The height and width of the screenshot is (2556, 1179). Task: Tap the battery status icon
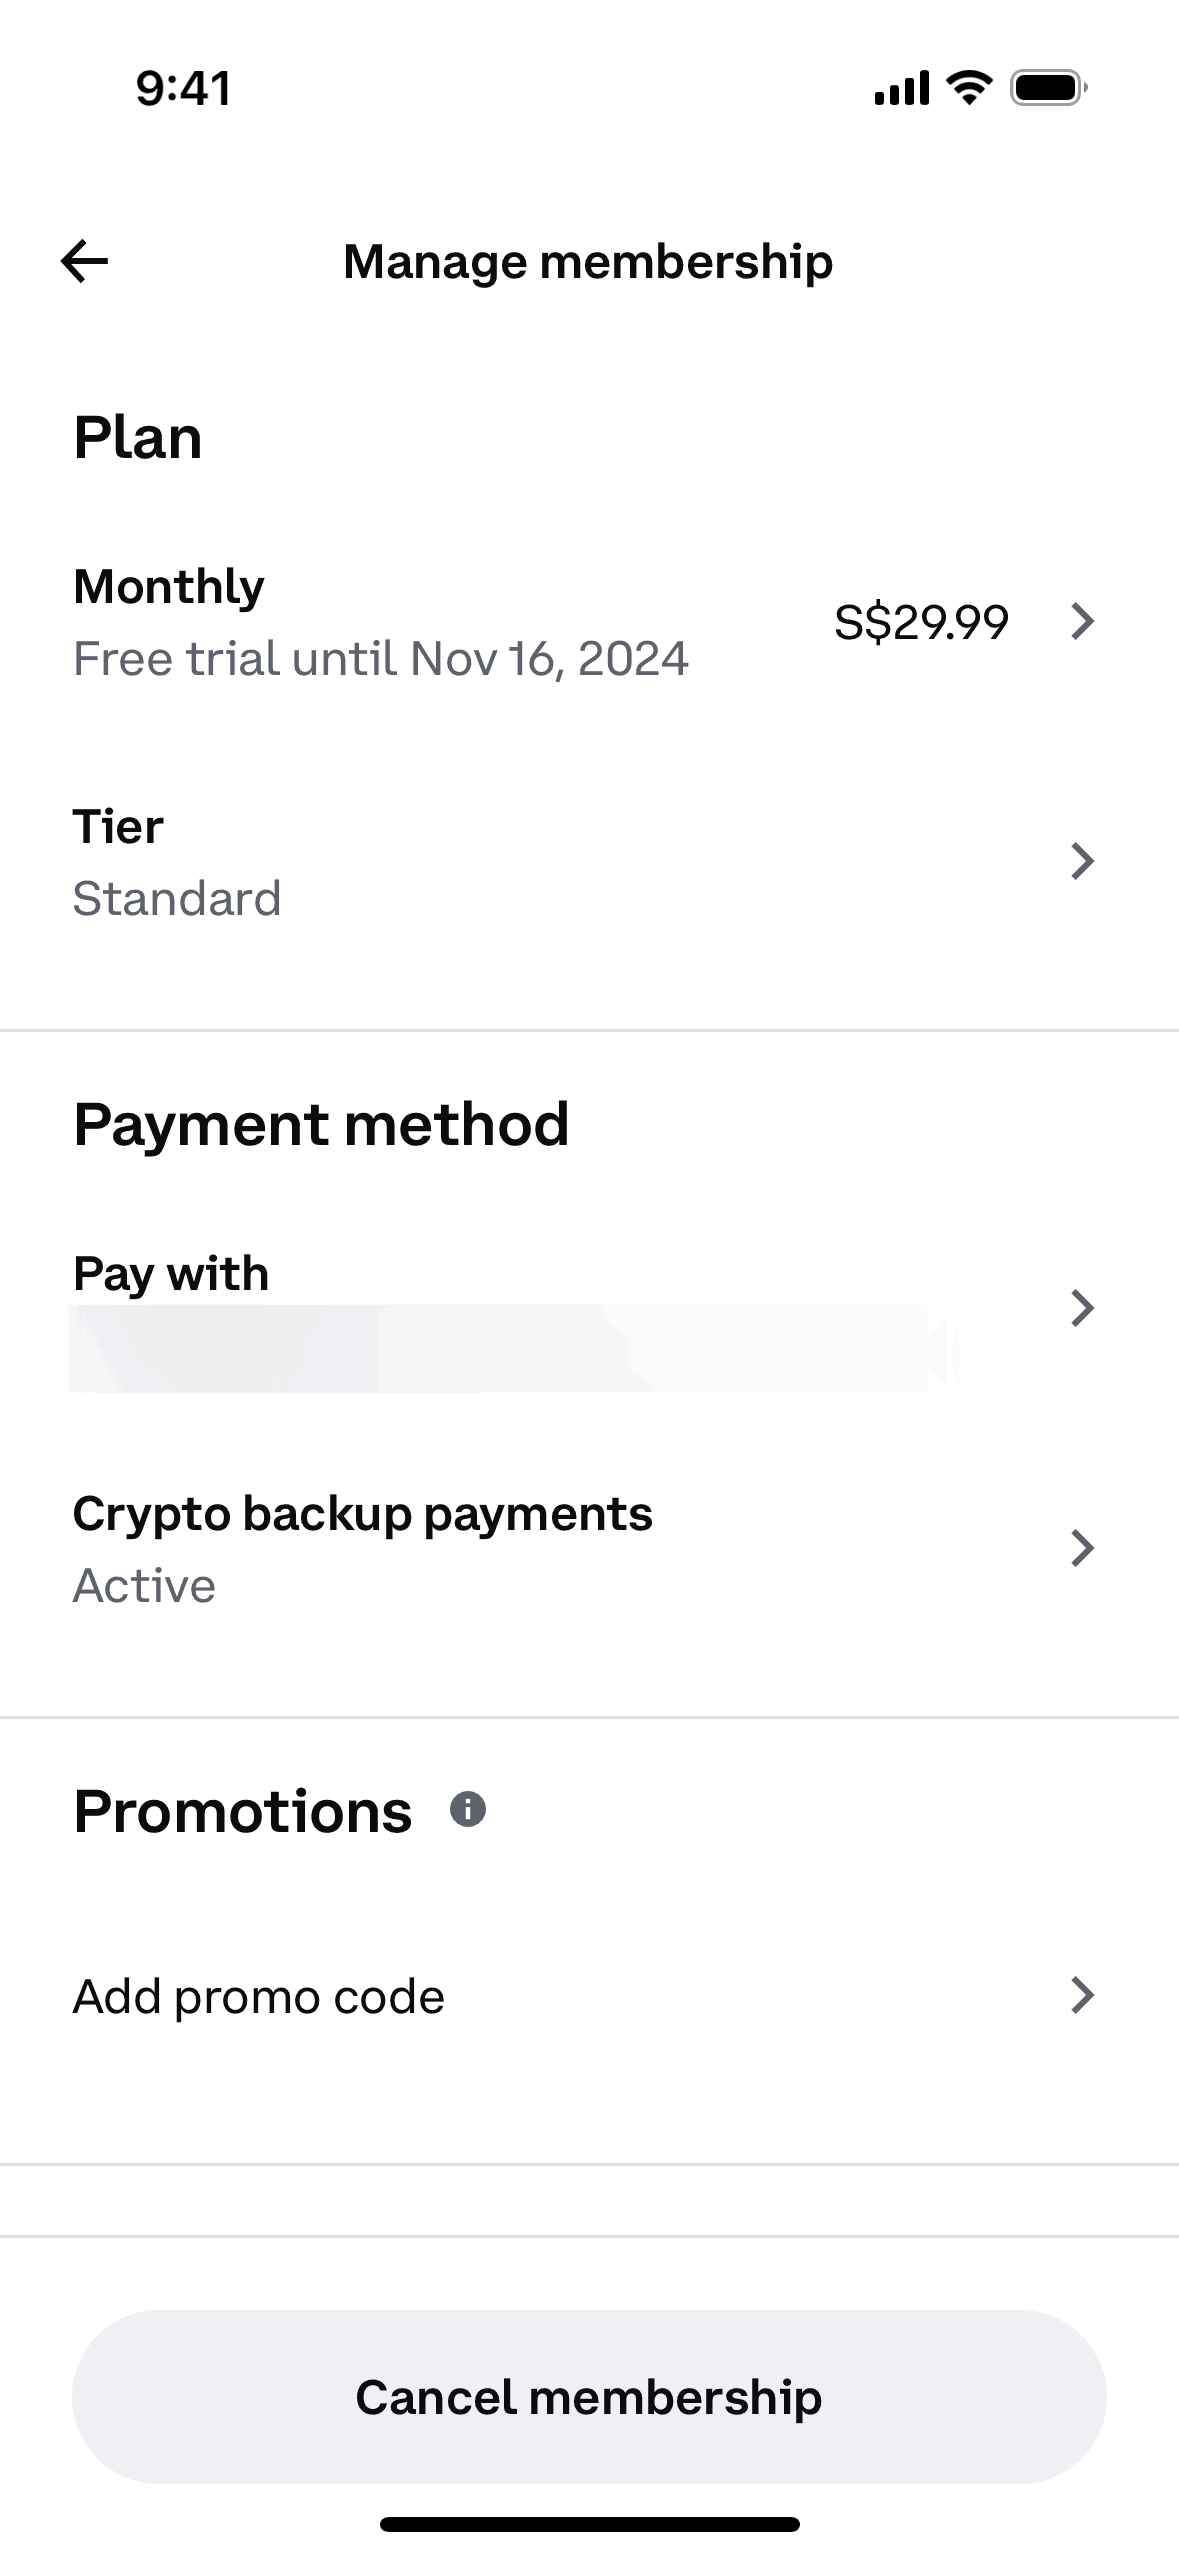click(x=1048, y=88)
